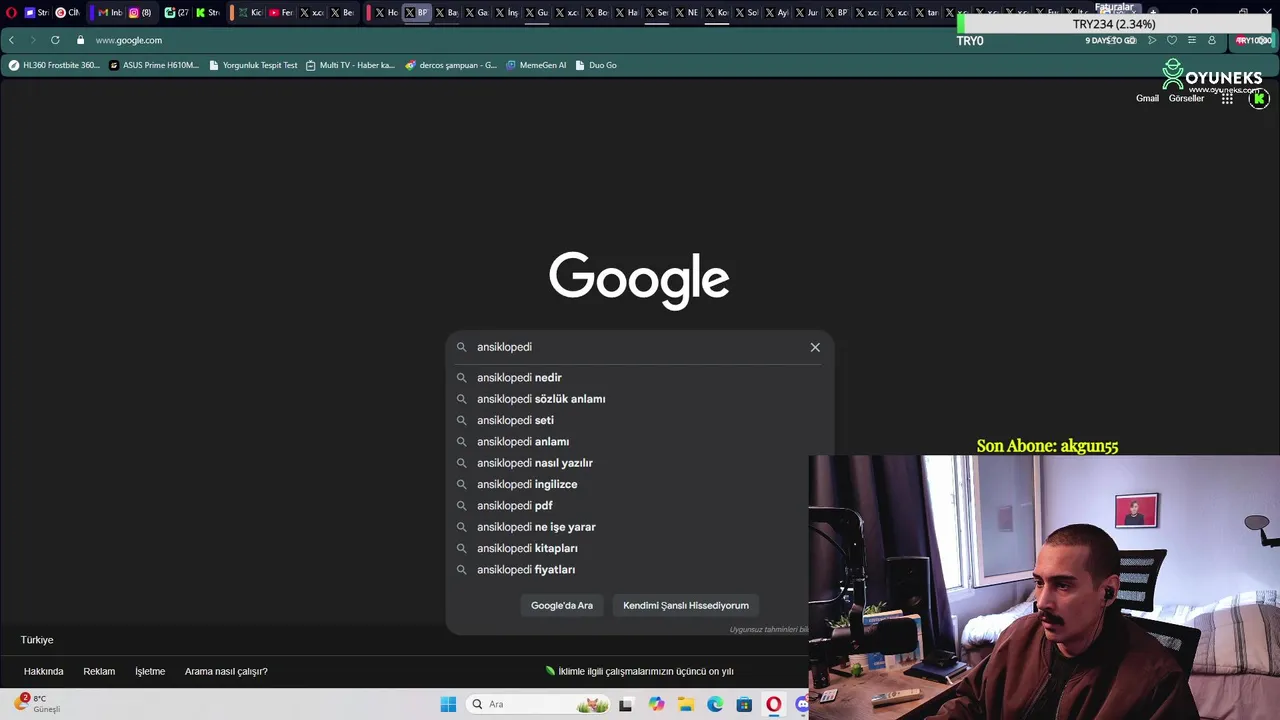The width and height of the screenshot is (1280, 720).
Task: Click the play icon in the address bar
Action: click(x=1152, y=40)
